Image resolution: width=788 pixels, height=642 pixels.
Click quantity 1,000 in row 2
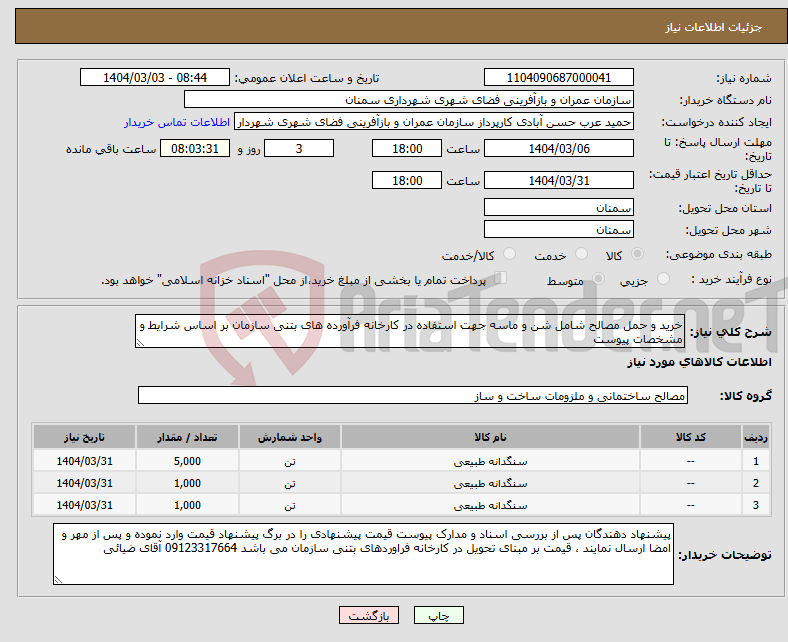click(x=187, y=483)
